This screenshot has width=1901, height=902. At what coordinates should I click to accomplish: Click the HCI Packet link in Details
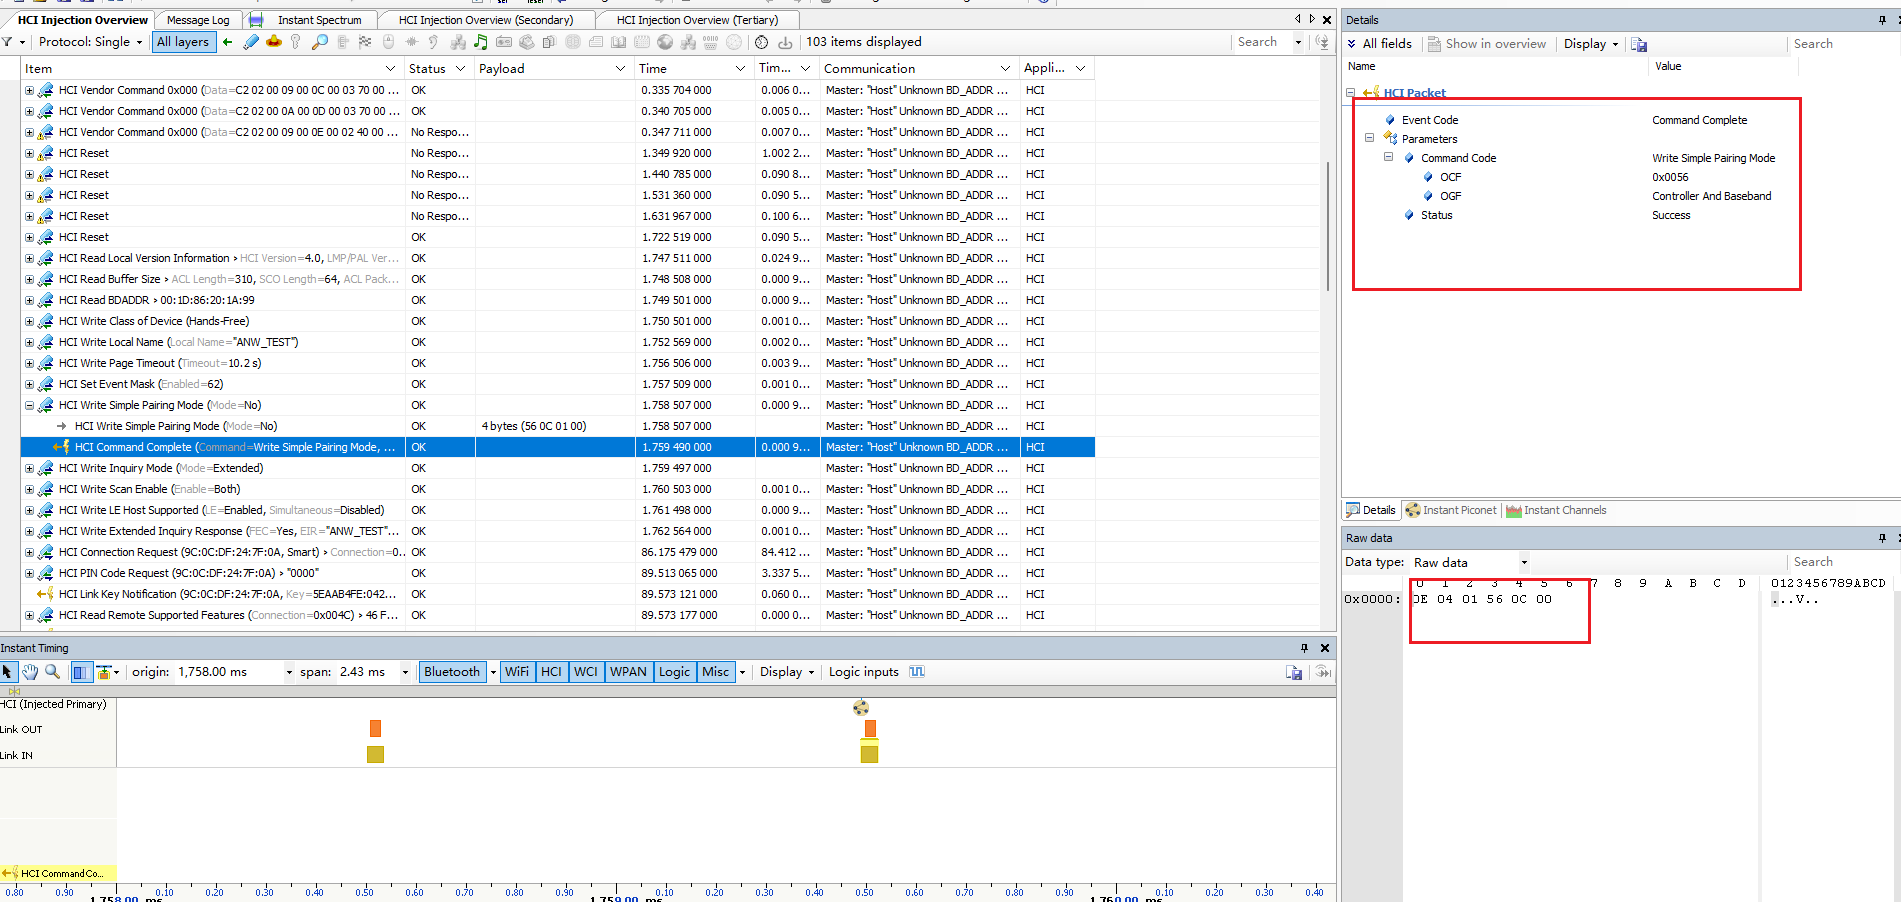click(1414, 93)
